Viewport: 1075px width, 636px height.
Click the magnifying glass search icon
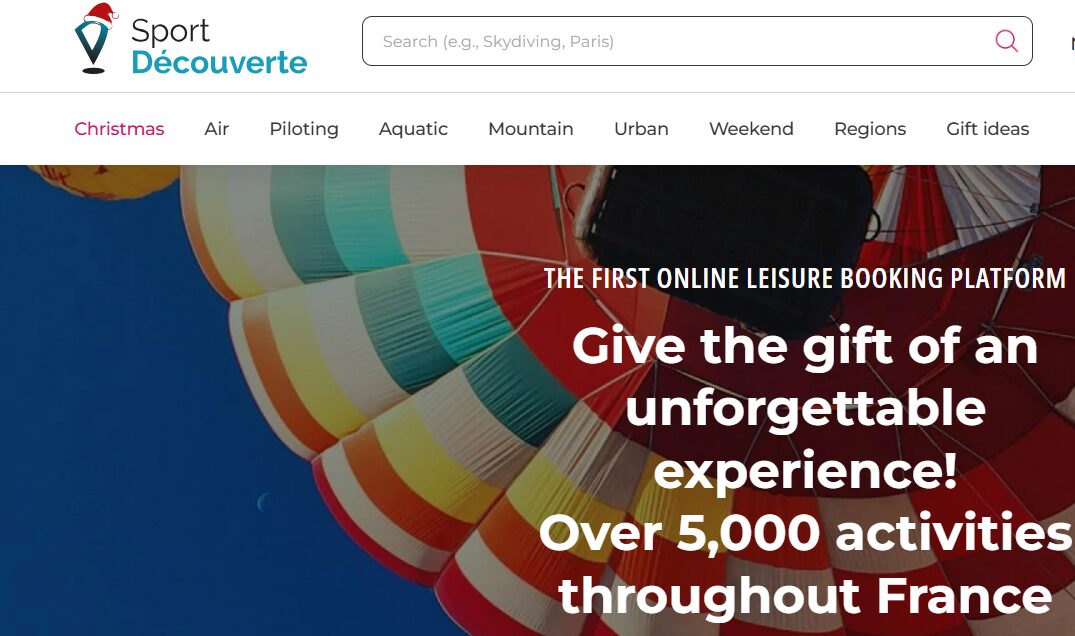tap(1006, 41)
